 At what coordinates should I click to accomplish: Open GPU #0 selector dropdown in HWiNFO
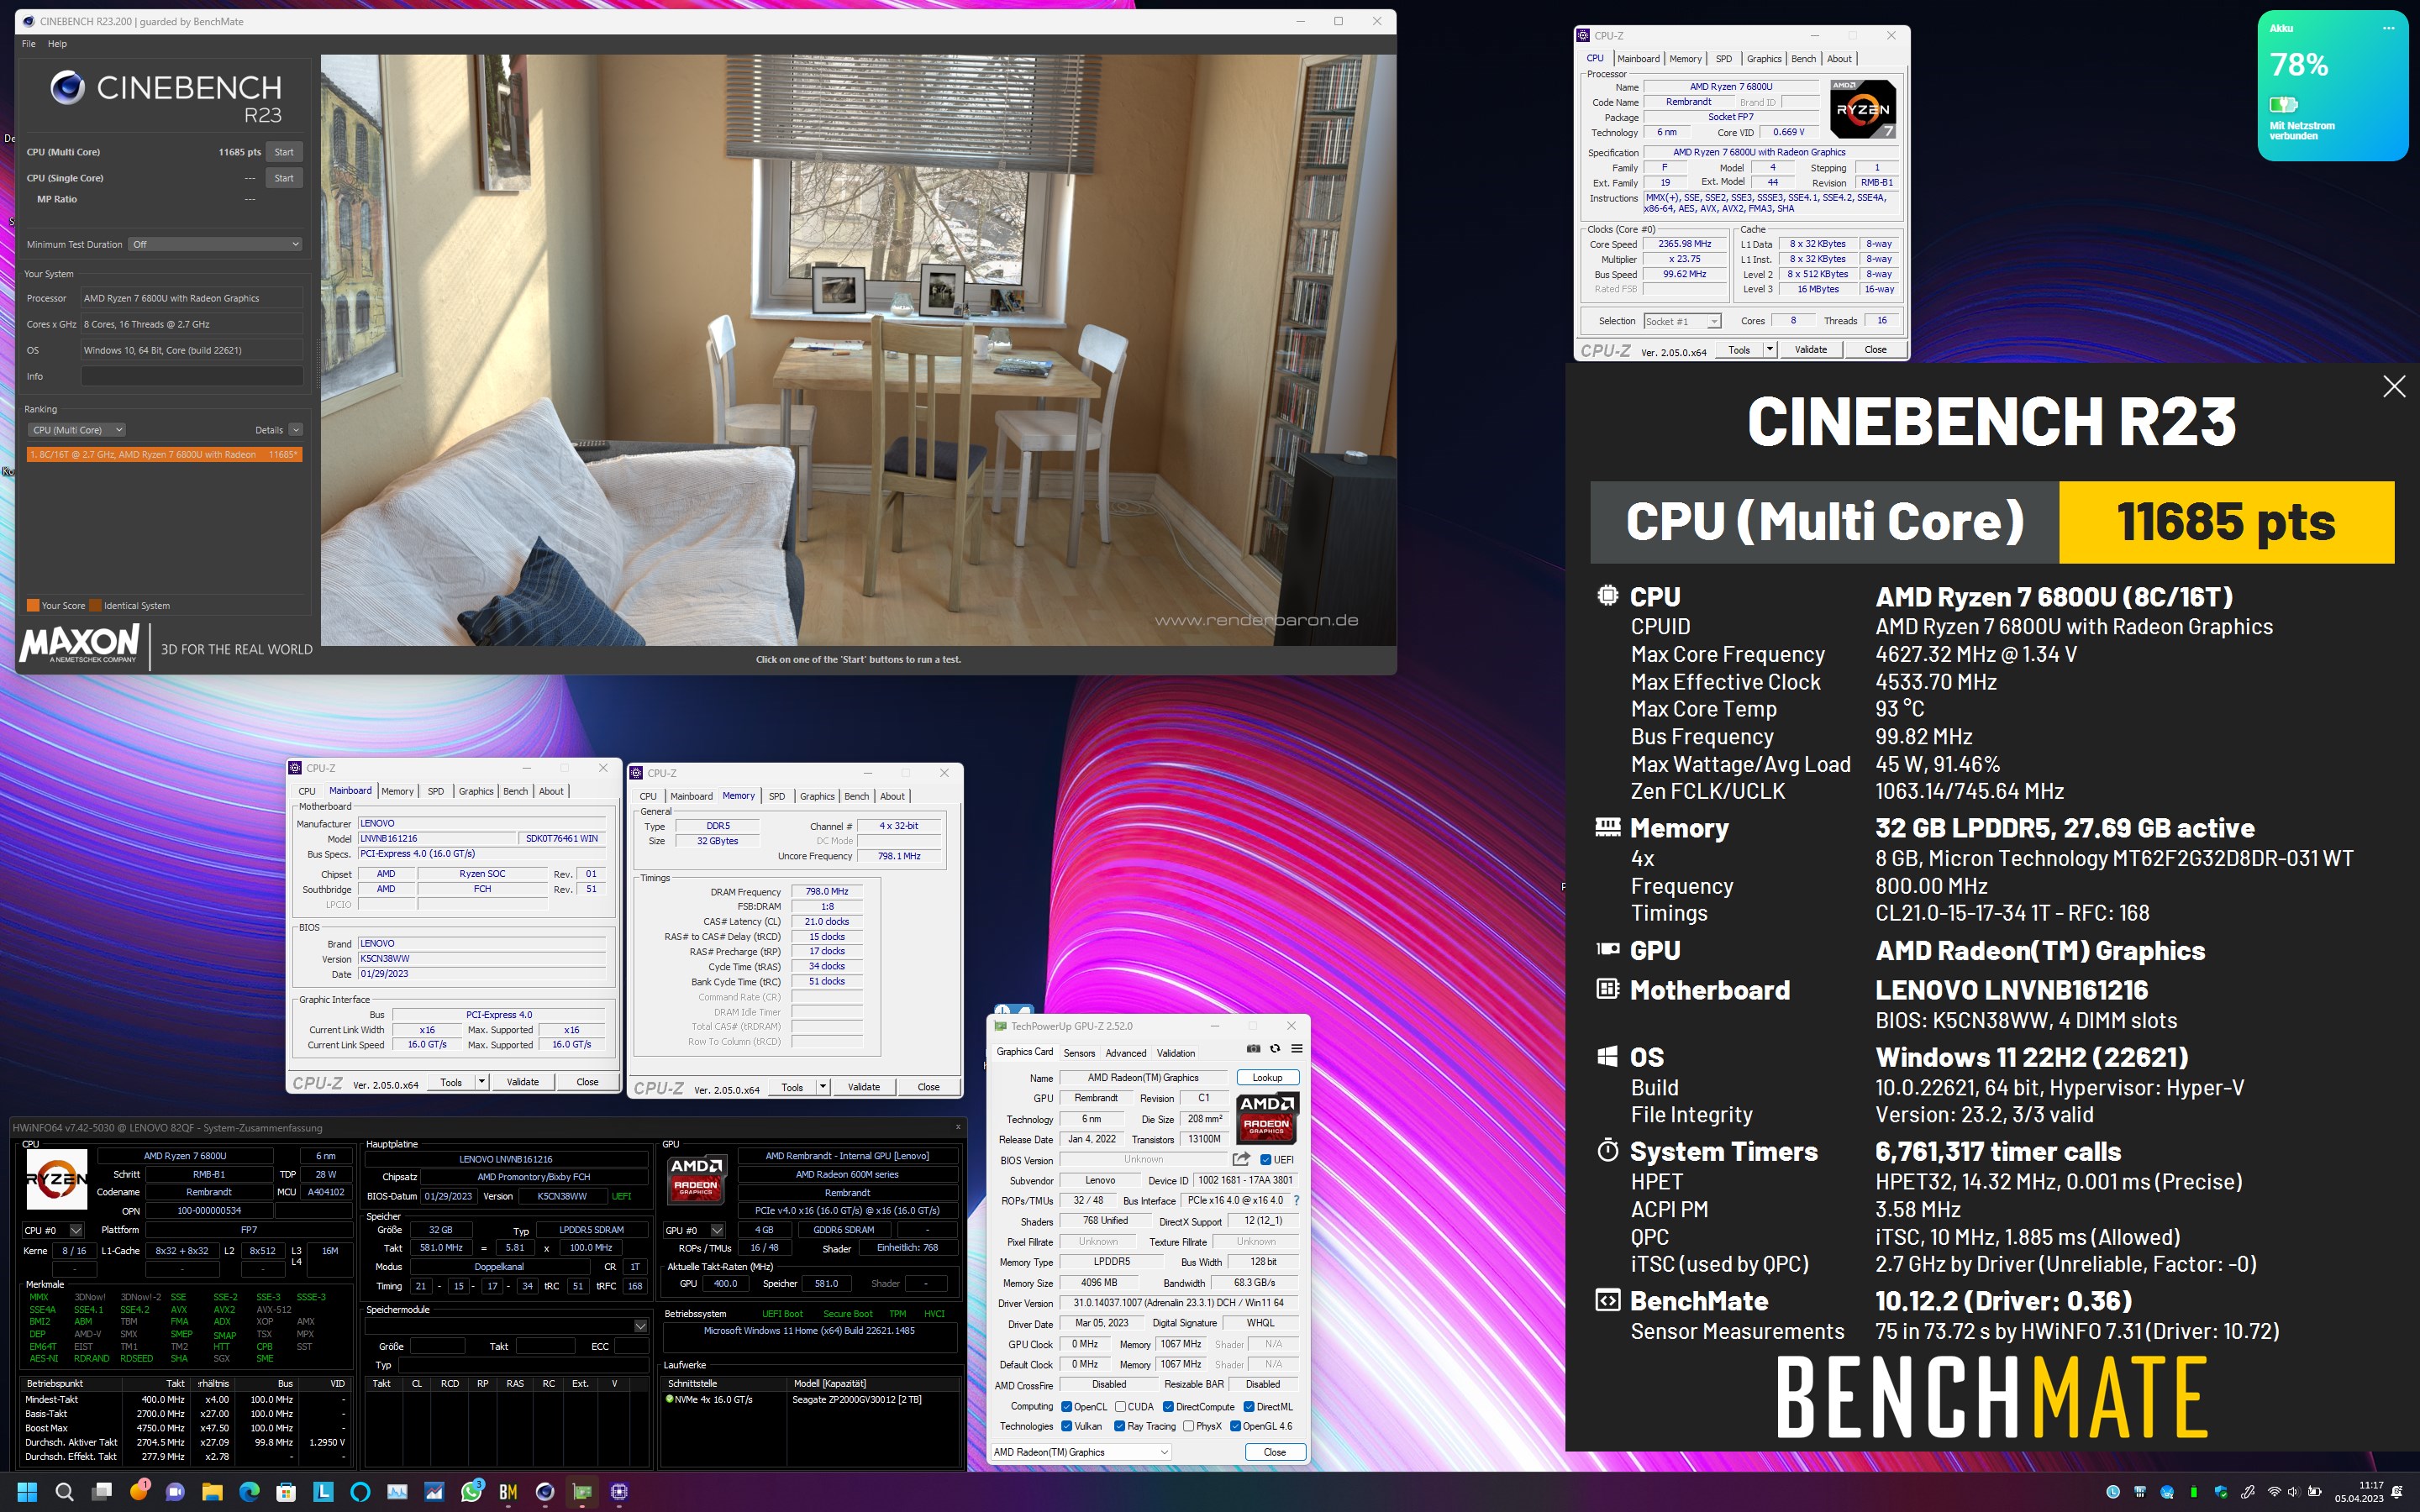(694, 1230)
